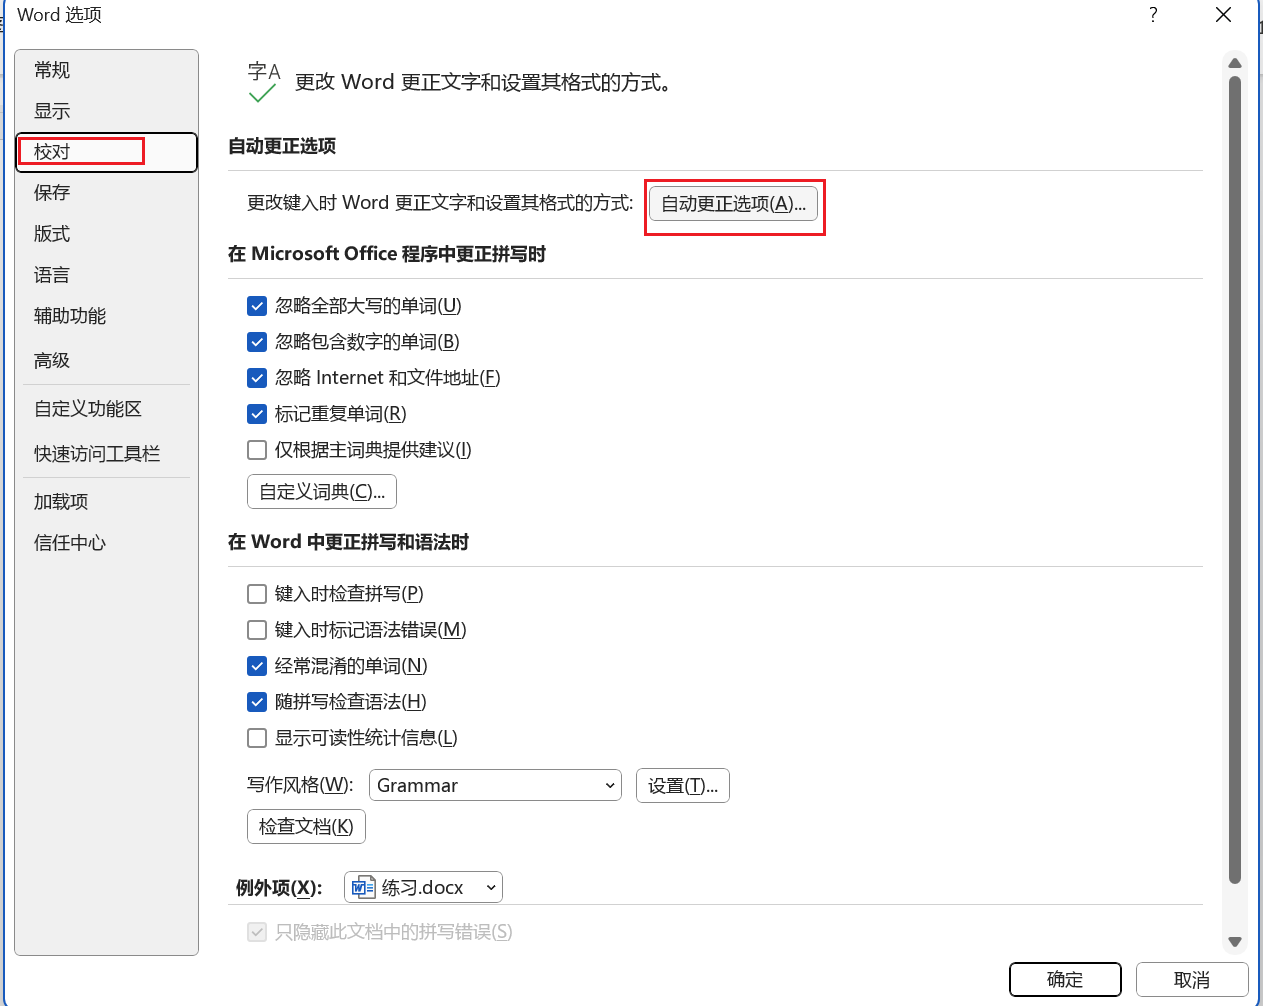This screenshot has height=1006, width=1263.
Task: Uncheck 经常混淆的单词(N)
Action: pos(257,666)
